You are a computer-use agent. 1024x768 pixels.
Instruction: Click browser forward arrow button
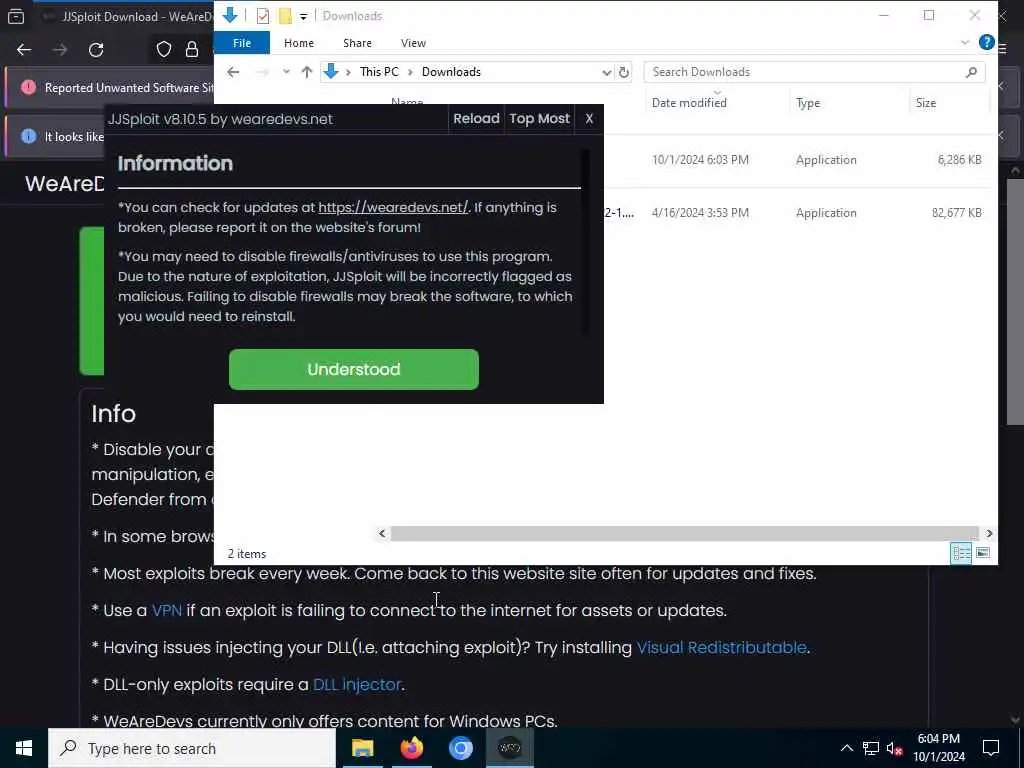(x=60, y=50)
